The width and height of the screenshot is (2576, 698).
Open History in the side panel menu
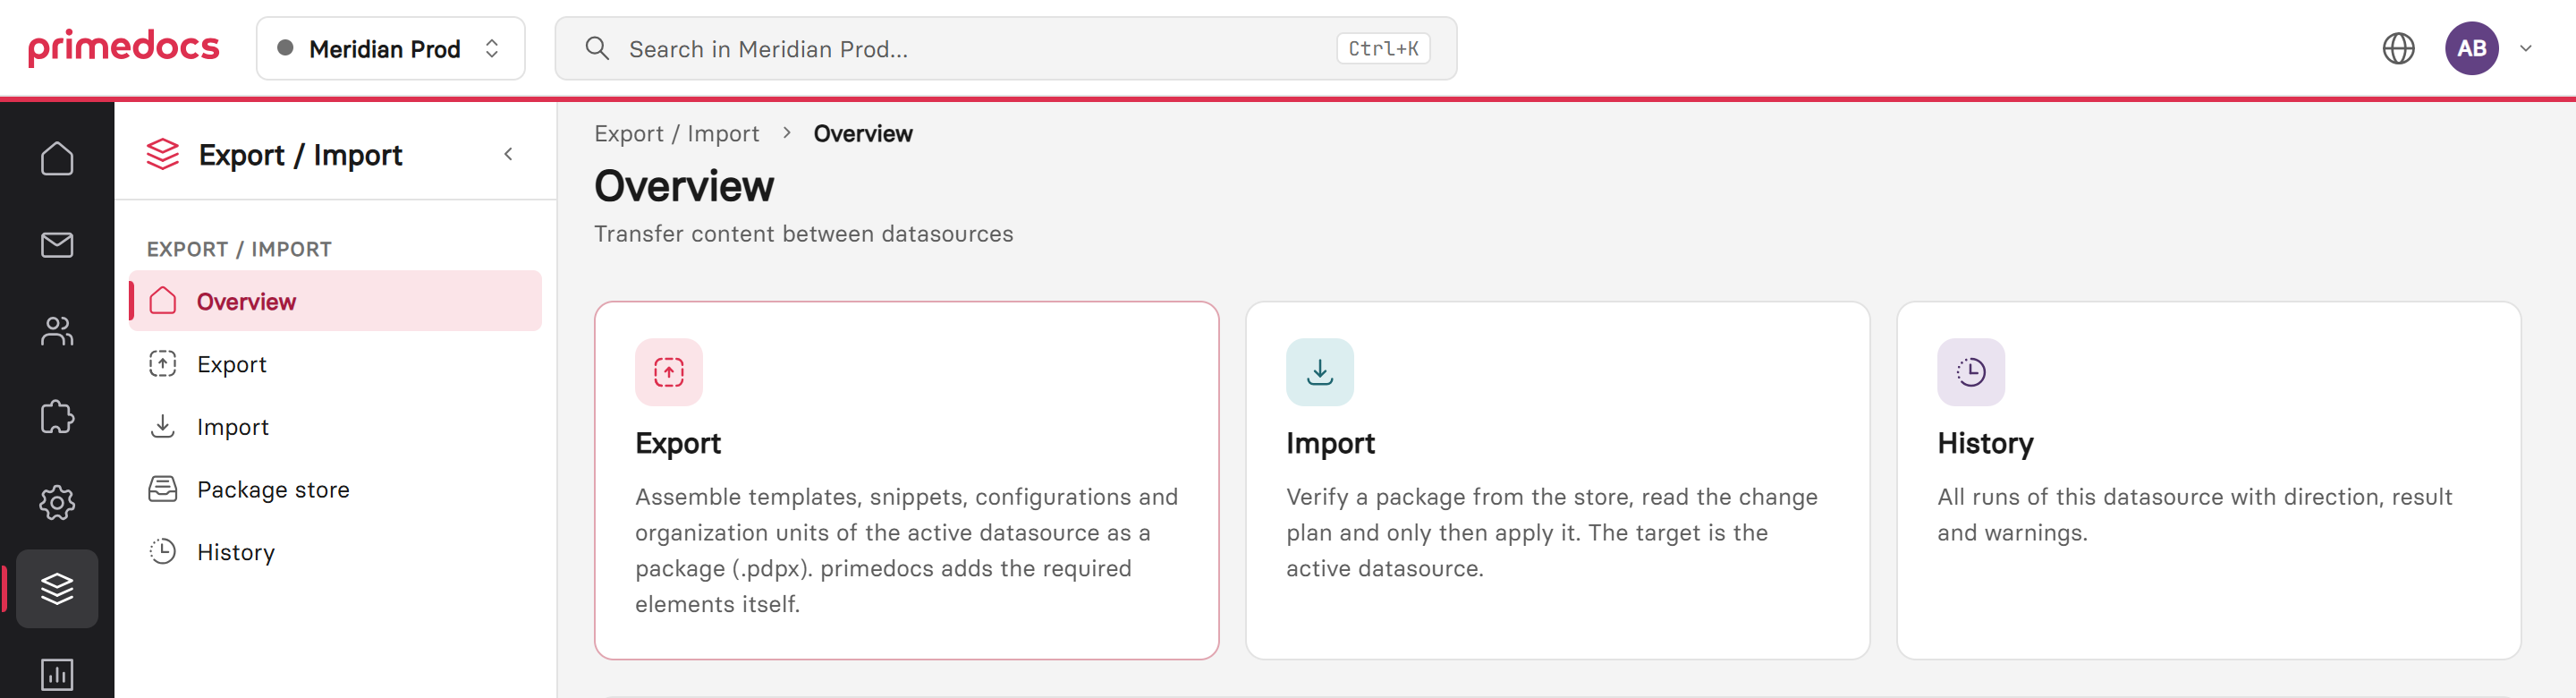335,552
